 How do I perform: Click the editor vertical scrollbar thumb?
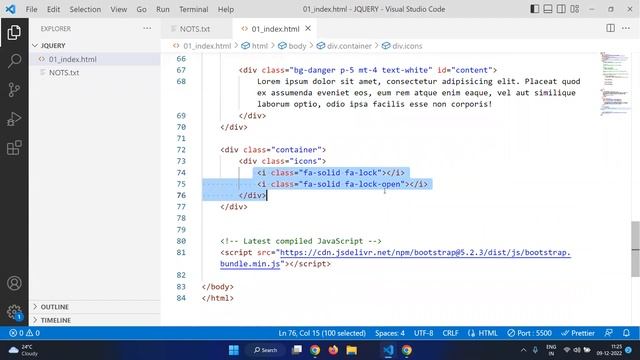tap(636, 249)
